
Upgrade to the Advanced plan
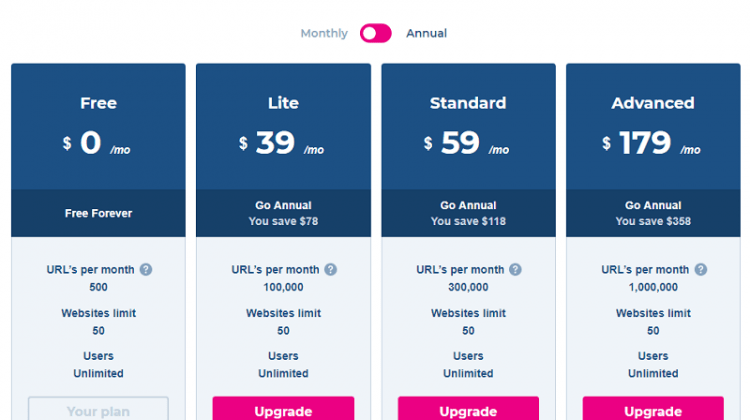[653, 409]
